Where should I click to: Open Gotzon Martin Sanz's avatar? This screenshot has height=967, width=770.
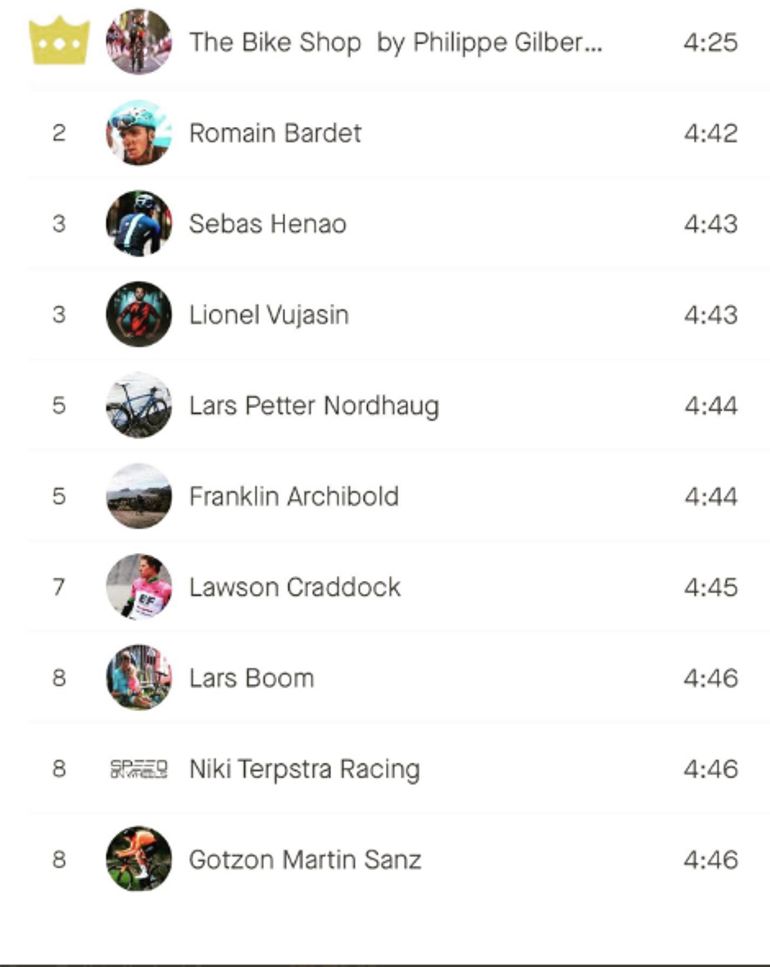pos(139,859)
